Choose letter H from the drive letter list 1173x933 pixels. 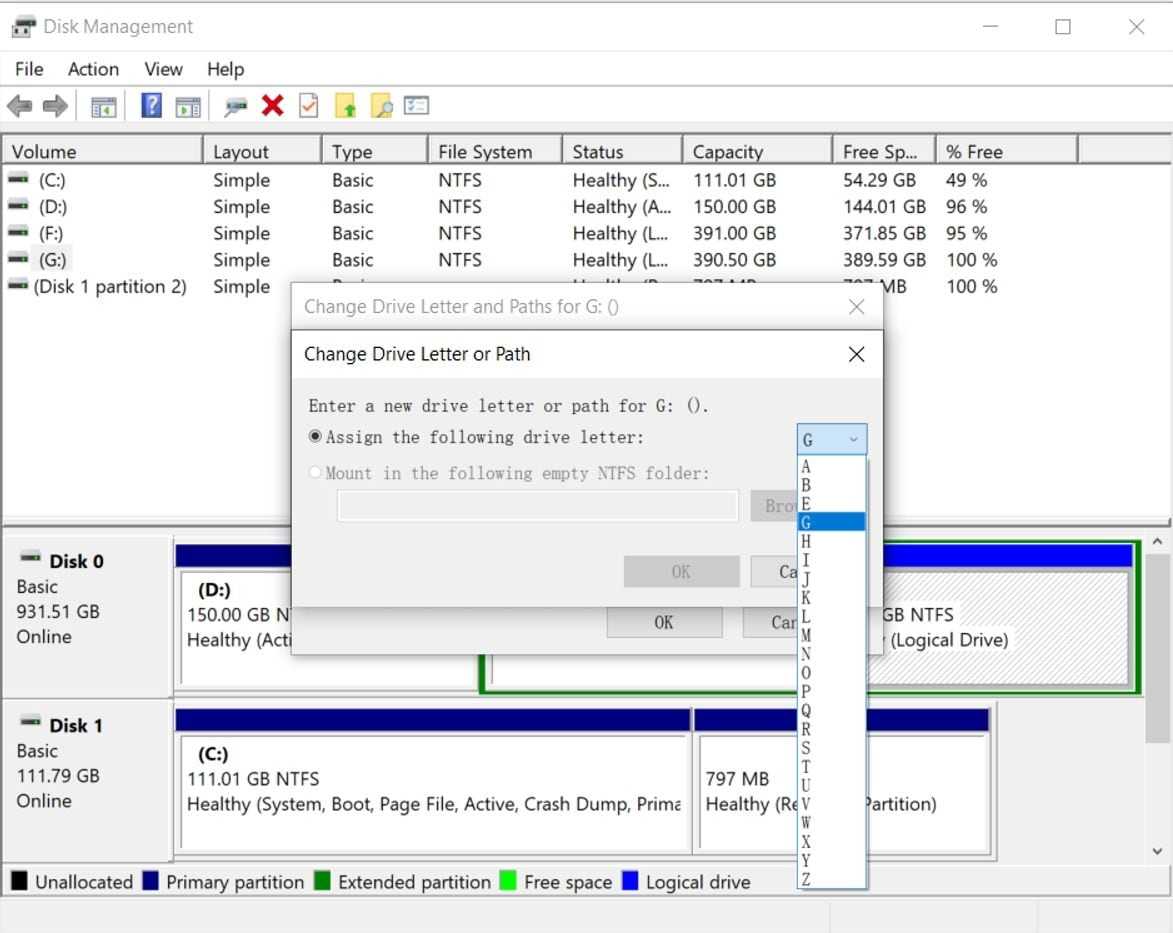807,541
